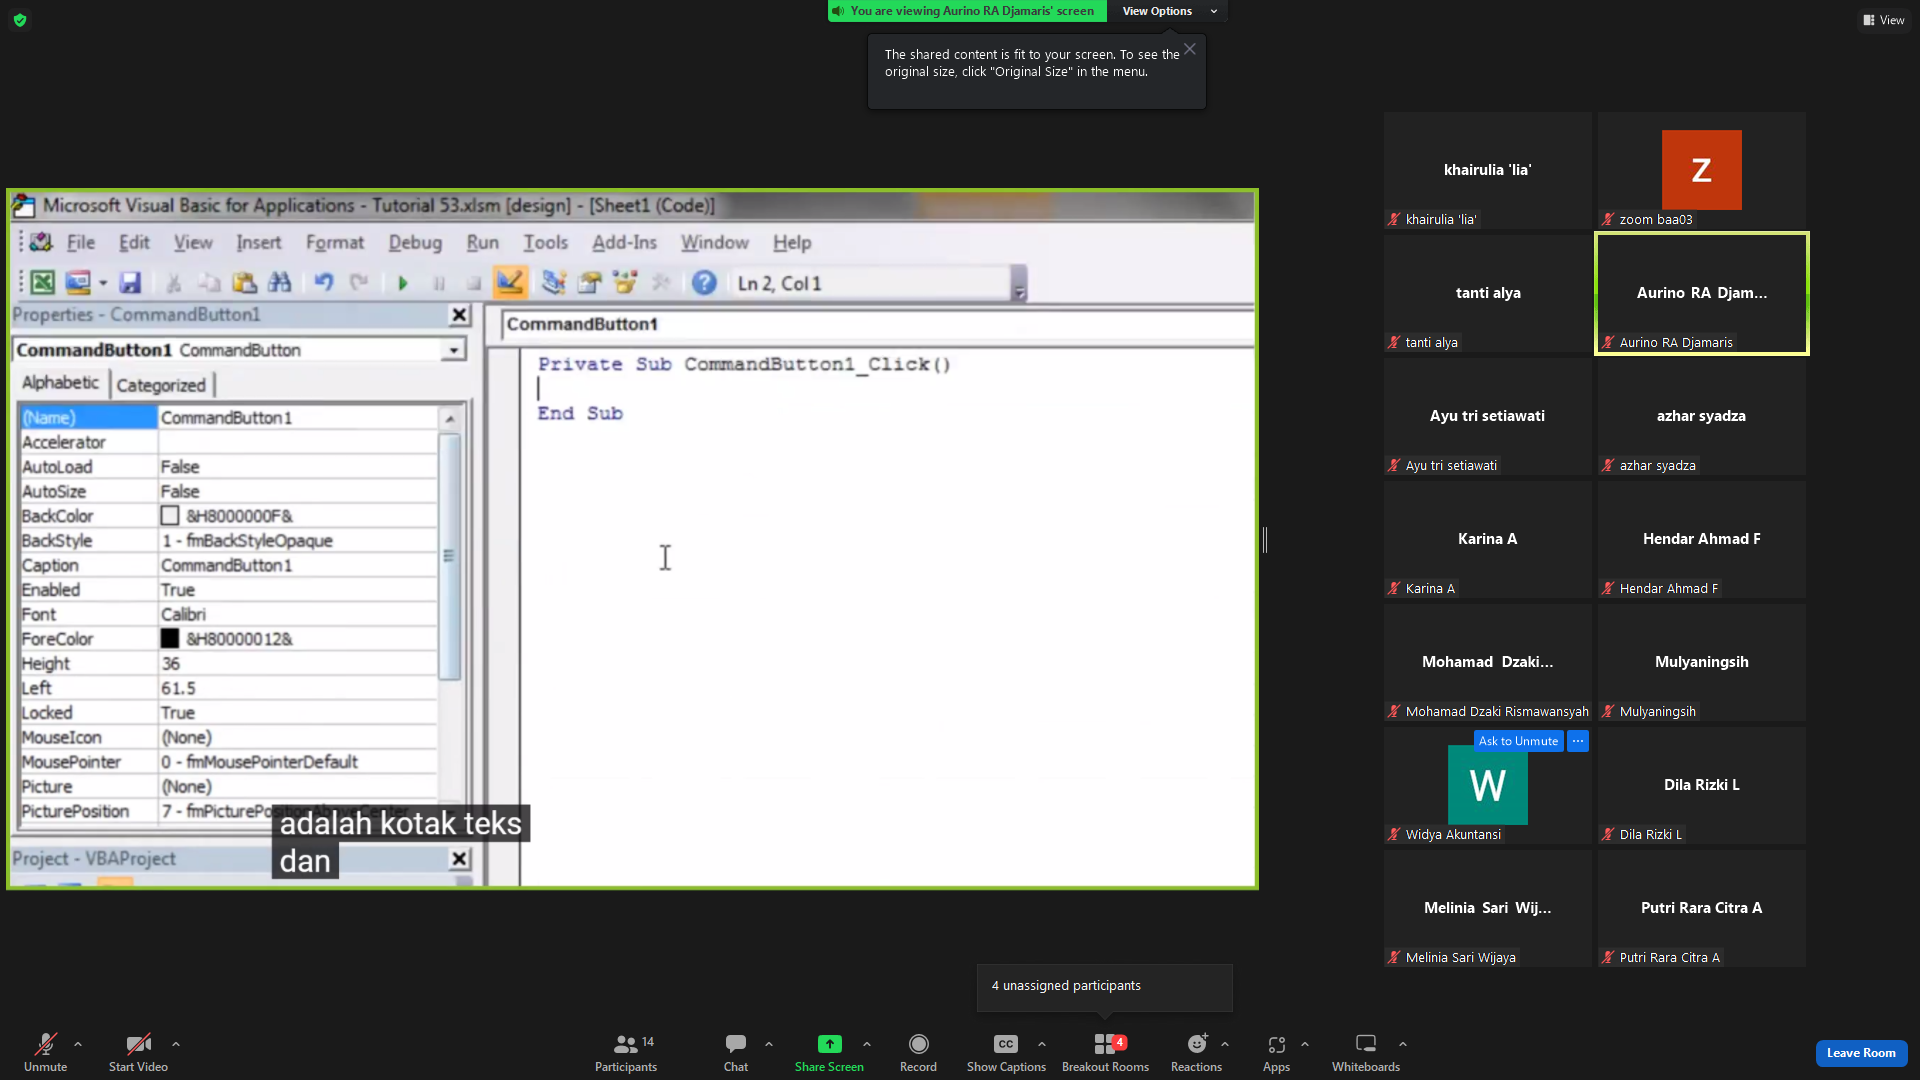1920x1080 pixels.
Task: Open video options caret next to Start Video
Action: [x=176, y=1044]
